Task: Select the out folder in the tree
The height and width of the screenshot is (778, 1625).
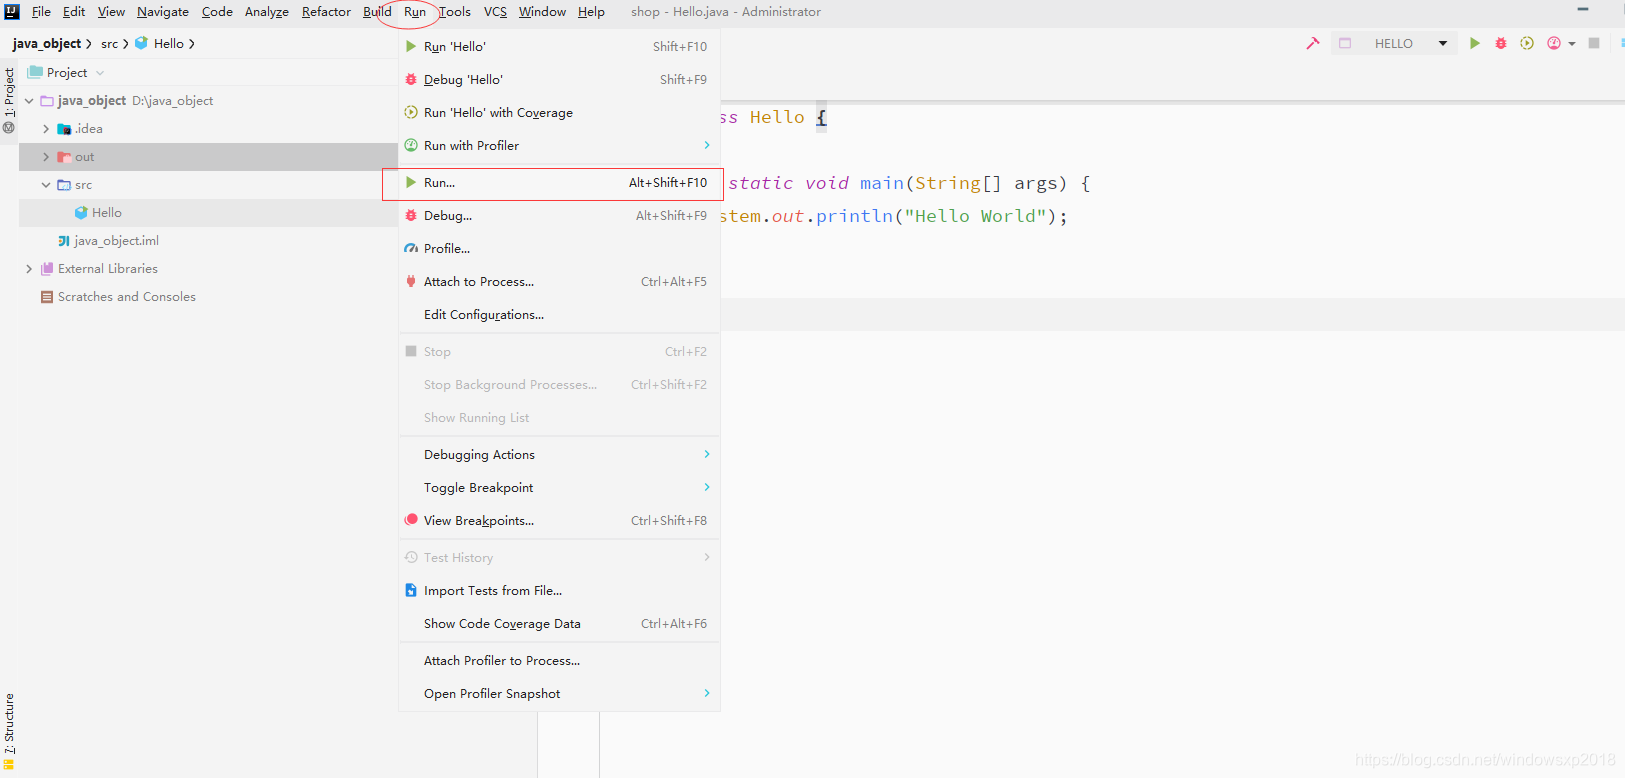Action: click(x=208, y=157)
